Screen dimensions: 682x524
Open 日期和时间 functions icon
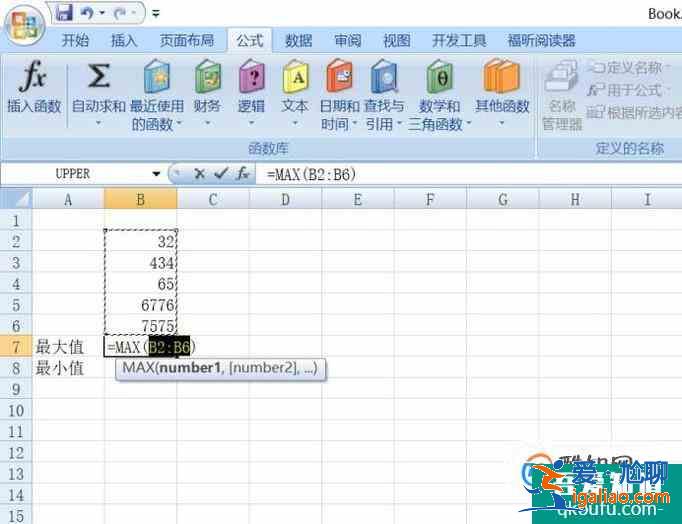click(x=339, y=77)
